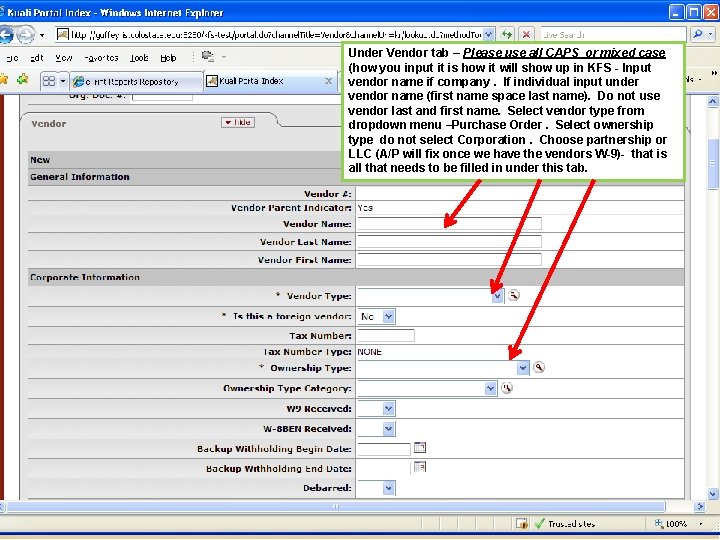The height and width of the screenshot is (540, 720).
Task: Open the Edit menu
Action: click(x=37, y=58)
